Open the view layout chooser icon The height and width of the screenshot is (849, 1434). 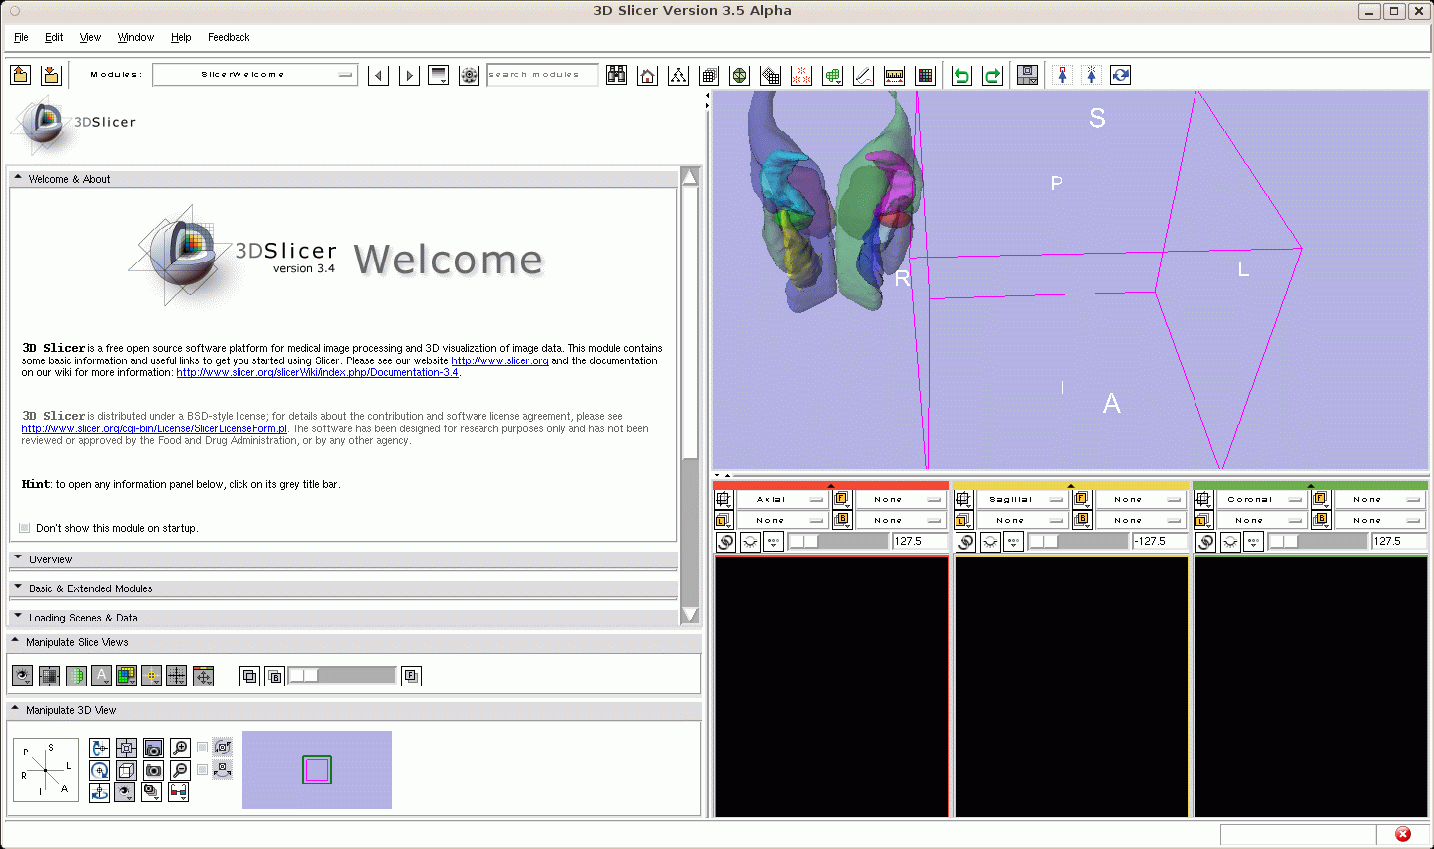click(x=1027, y=75)
